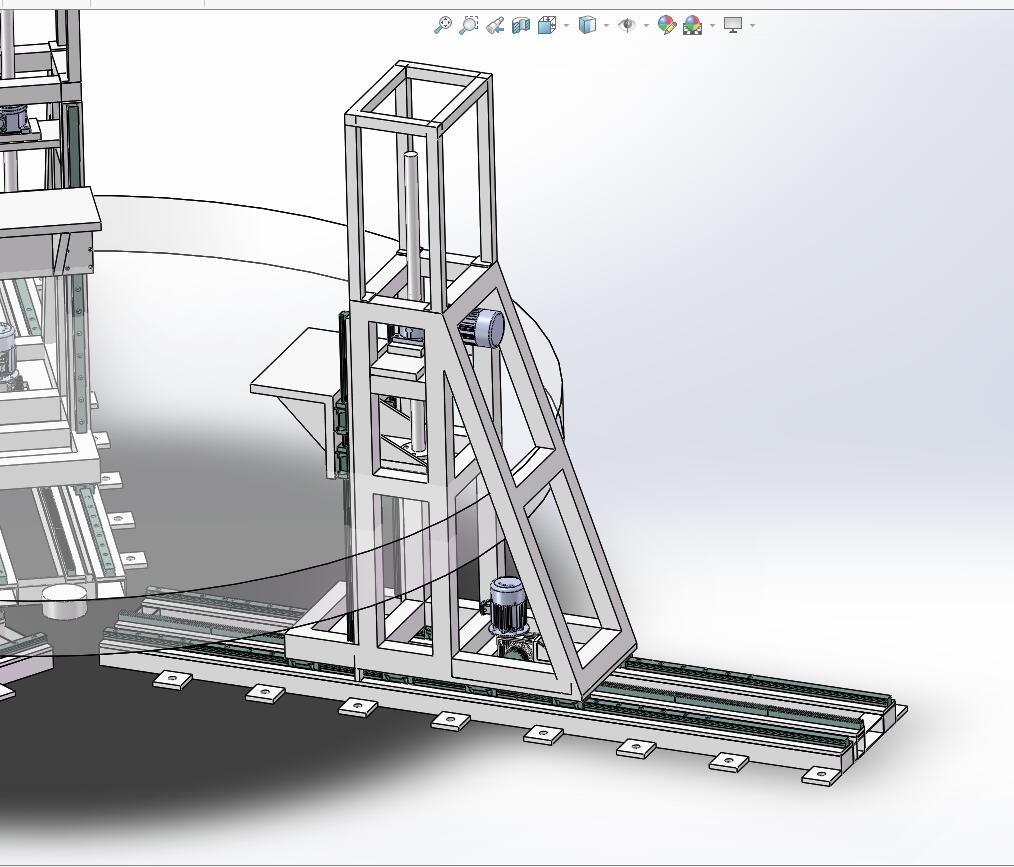Select the blue motor at the tower base
Image resolution: width=1014 pixels, height=867 pixels.
click(x=506, y=606)
